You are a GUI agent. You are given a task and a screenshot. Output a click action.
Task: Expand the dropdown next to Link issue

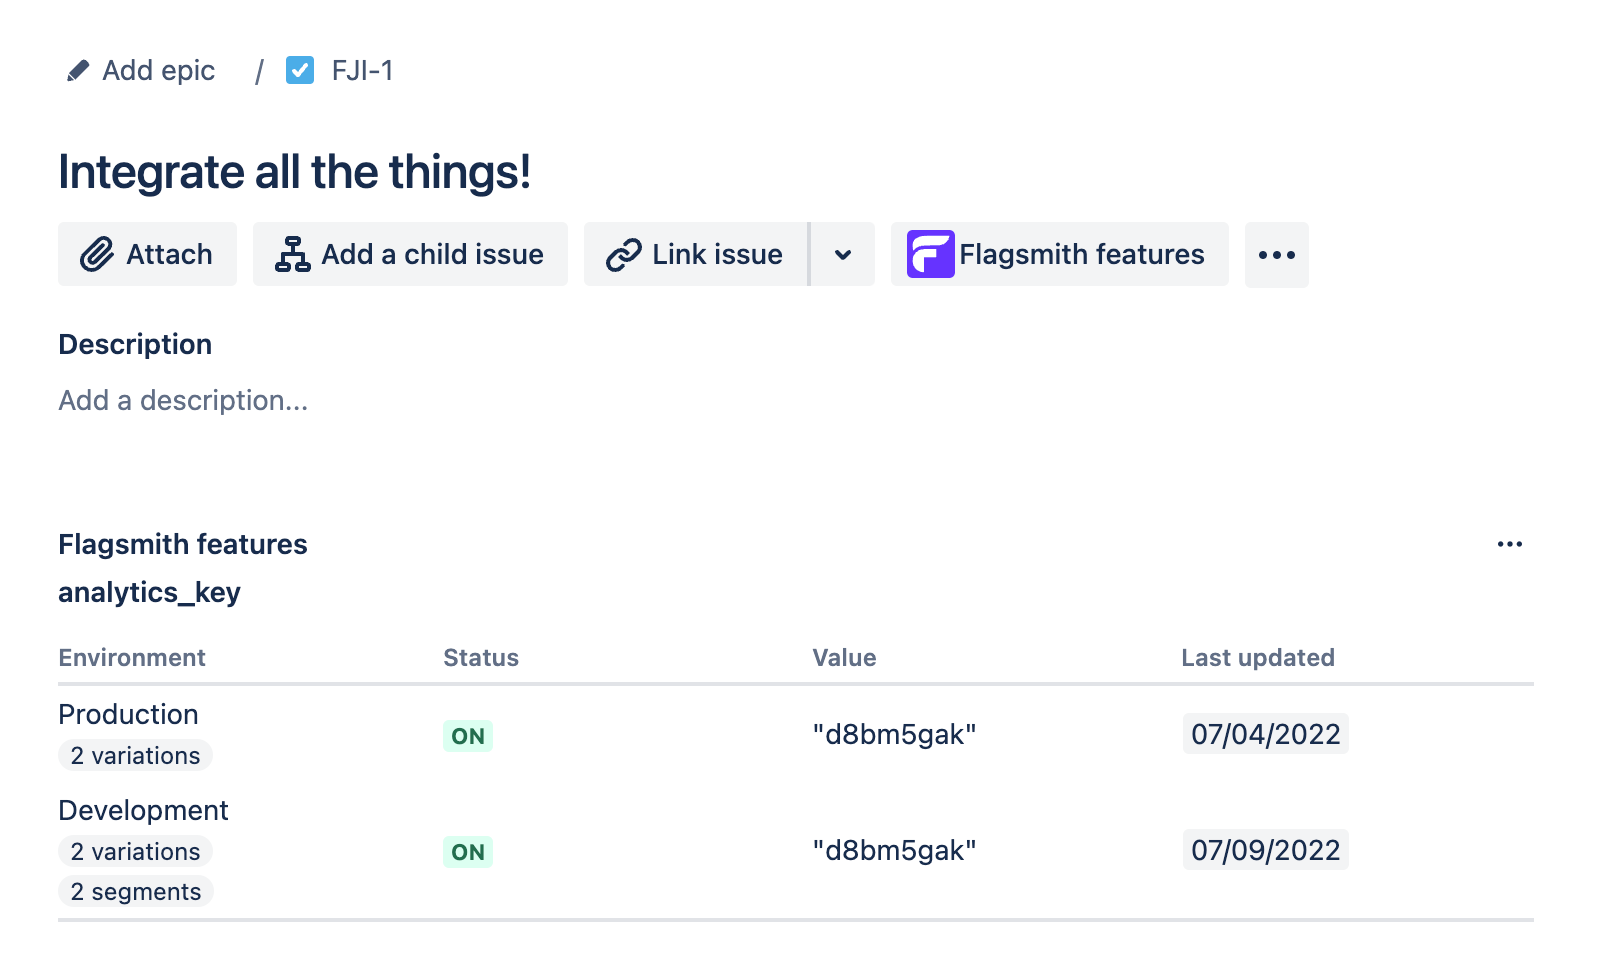842,254
